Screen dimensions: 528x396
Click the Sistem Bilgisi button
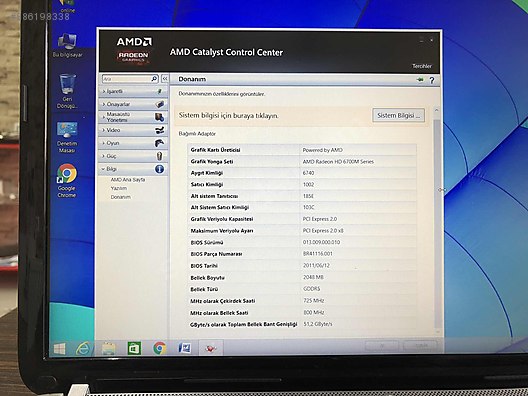coord(398,116)
